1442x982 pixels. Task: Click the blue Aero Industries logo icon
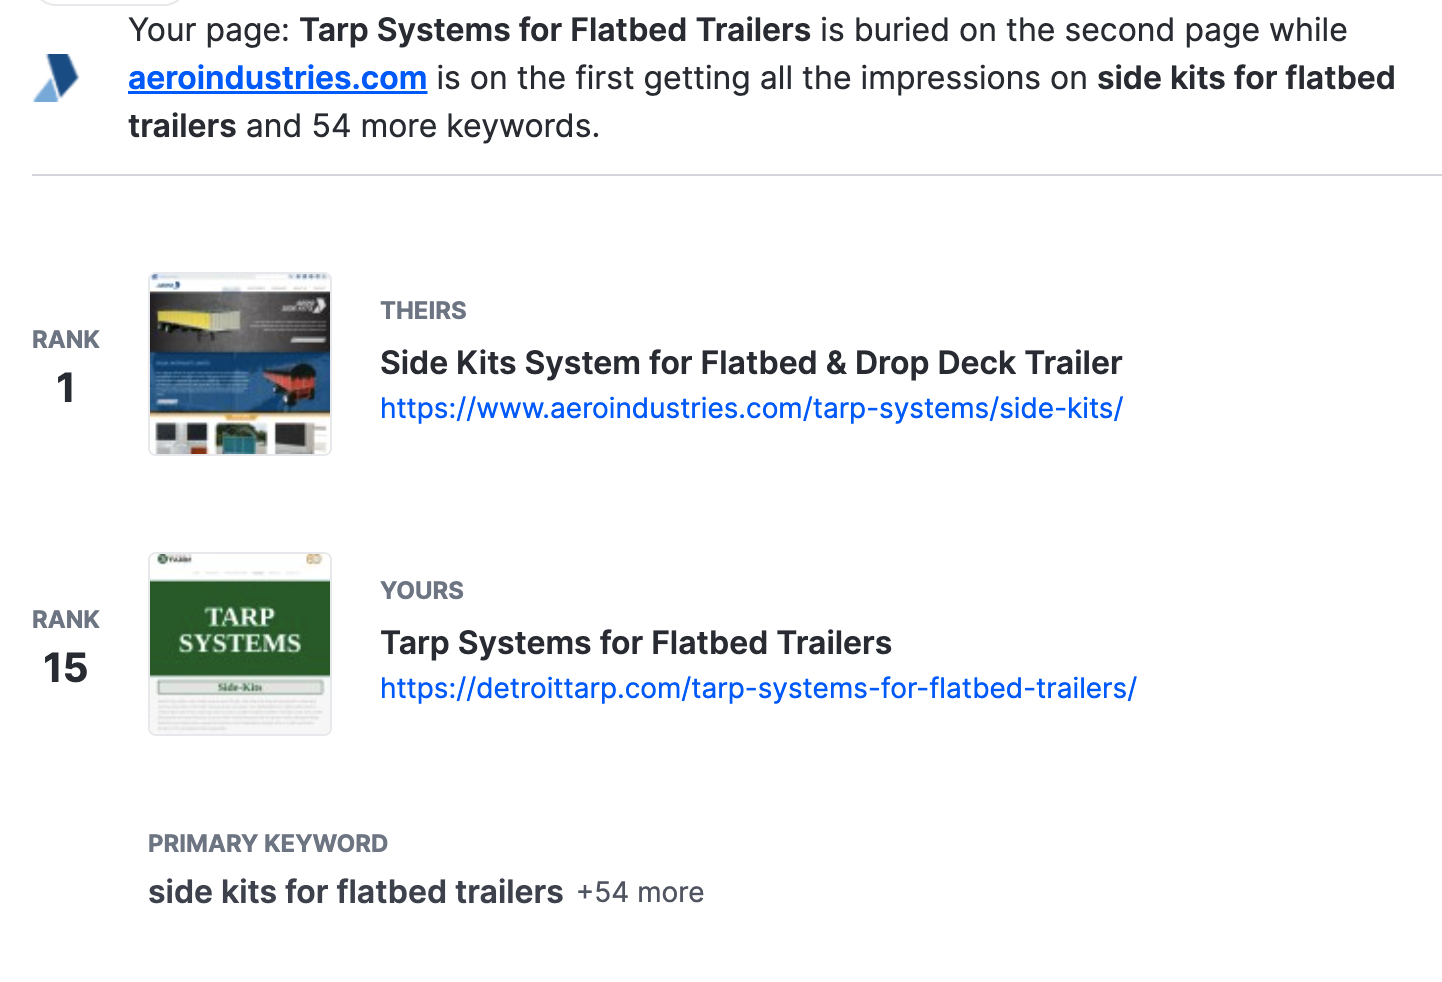pos(56,78)
